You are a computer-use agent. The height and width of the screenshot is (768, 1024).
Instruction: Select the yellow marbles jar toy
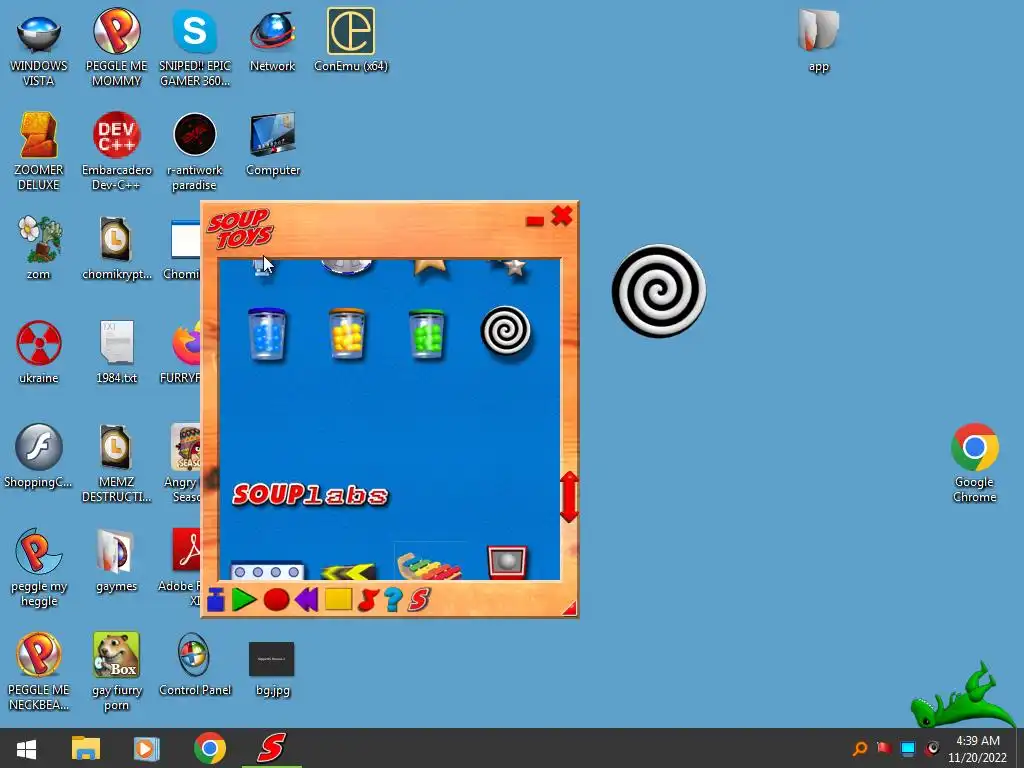pyautogui.click(x=347, y=334)
